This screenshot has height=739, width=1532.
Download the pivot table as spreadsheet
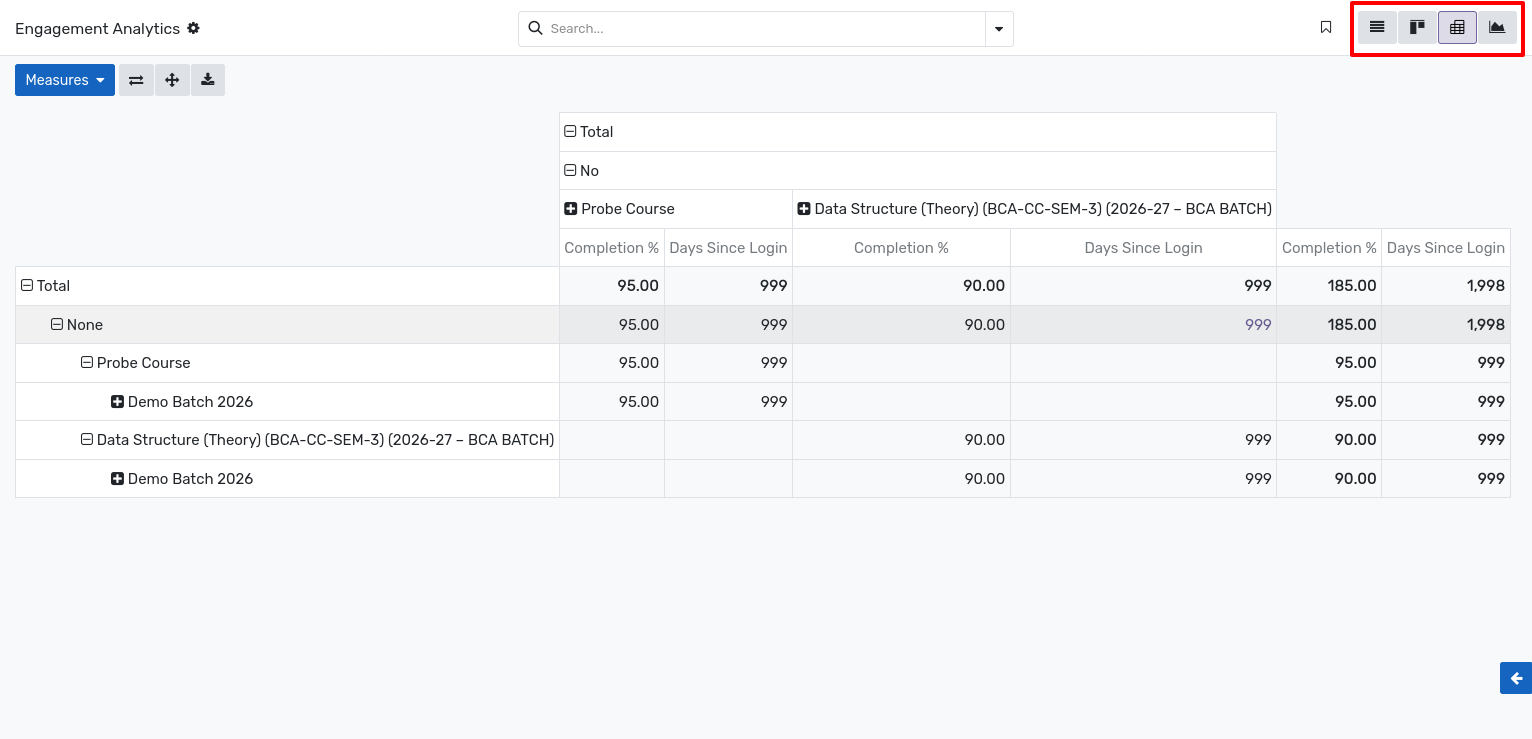pos(208,80)
